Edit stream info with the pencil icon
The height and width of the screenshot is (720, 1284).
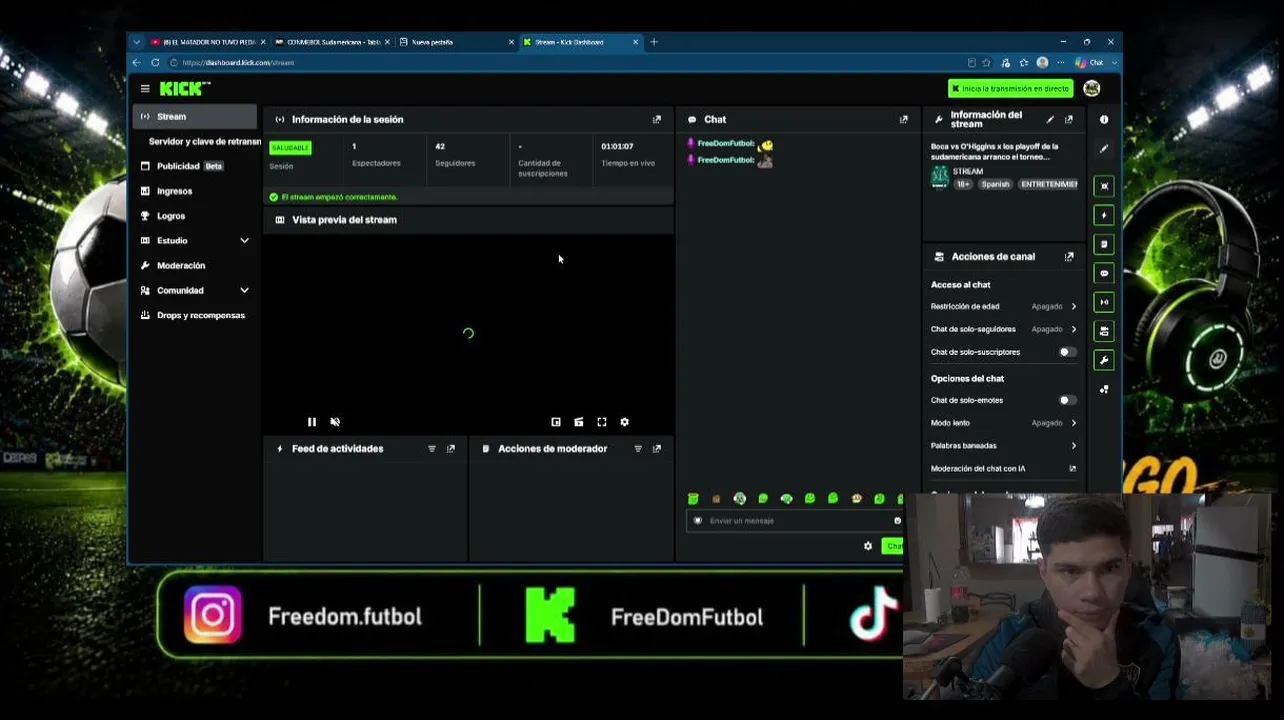point(1050,120)
